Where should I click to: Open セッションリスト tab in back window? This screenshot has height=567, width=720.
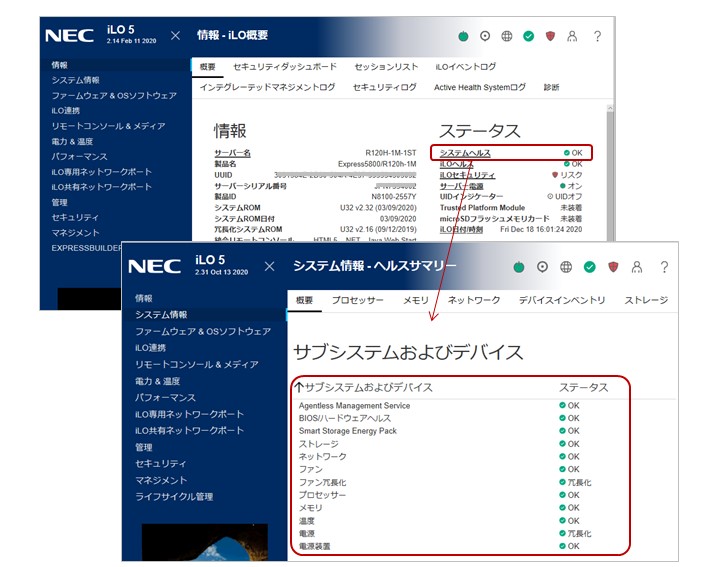tap(386, 67)
